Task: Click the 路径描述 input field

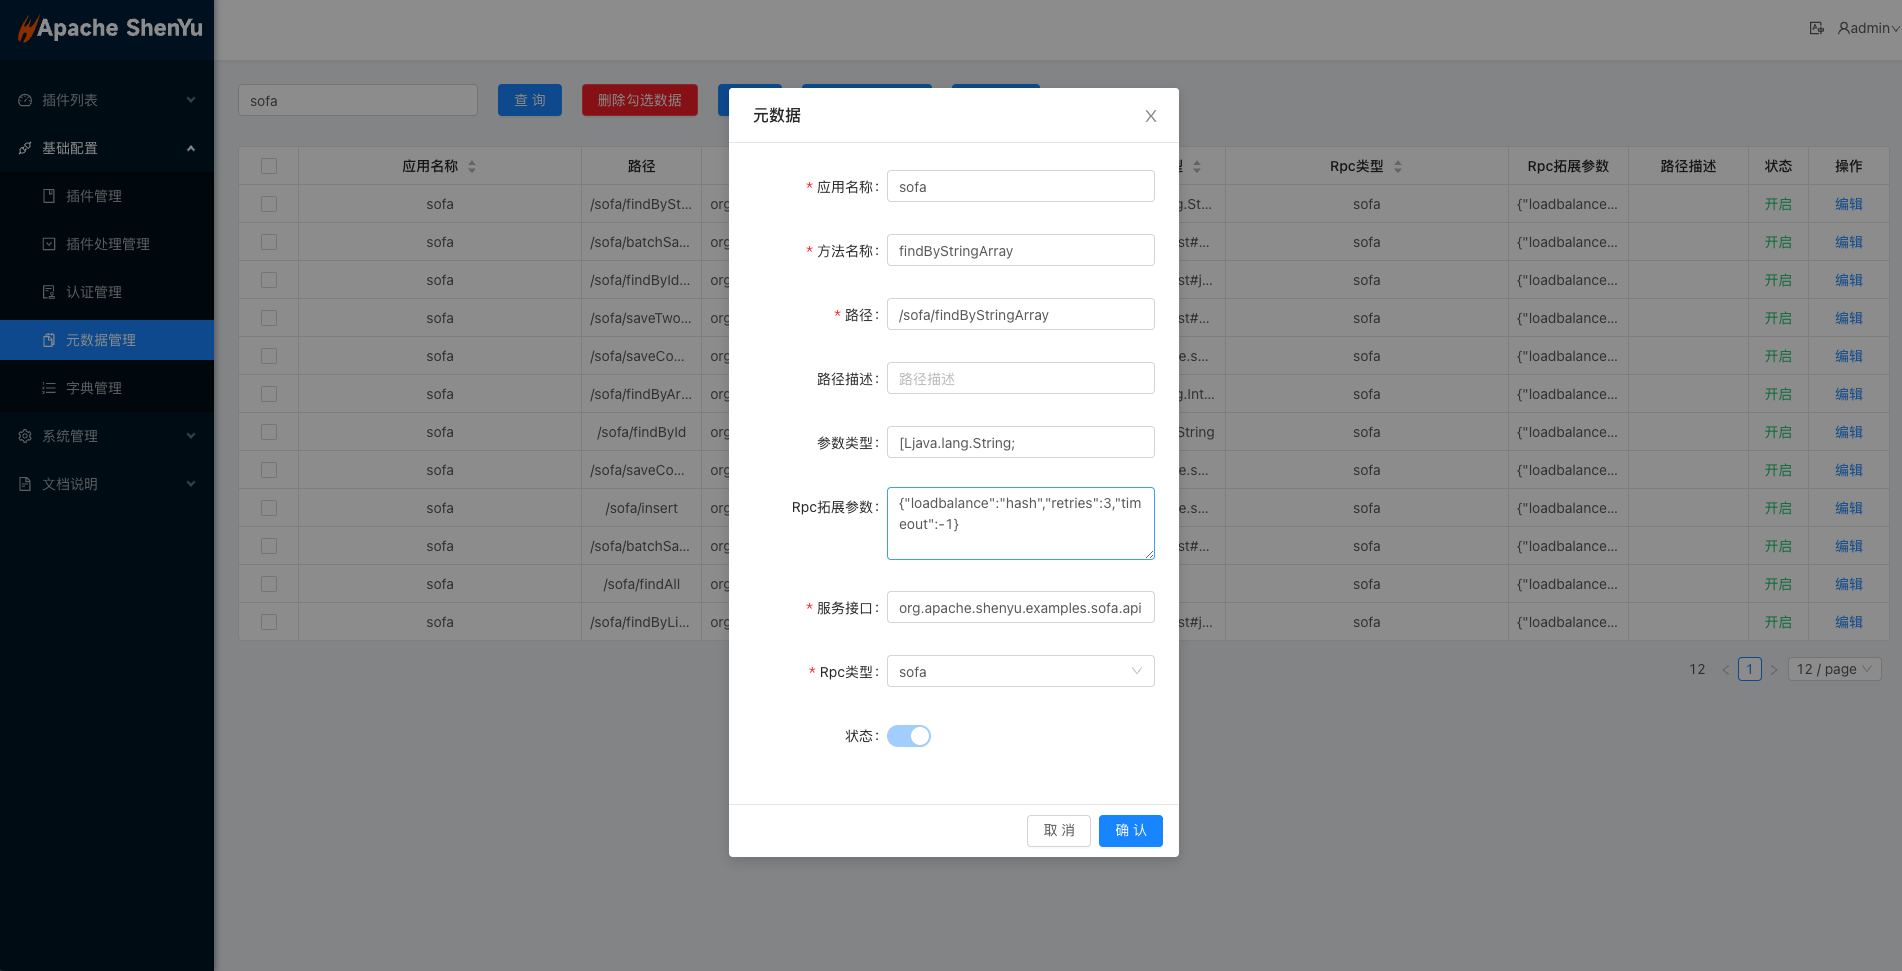Action: click(1020, 379)
